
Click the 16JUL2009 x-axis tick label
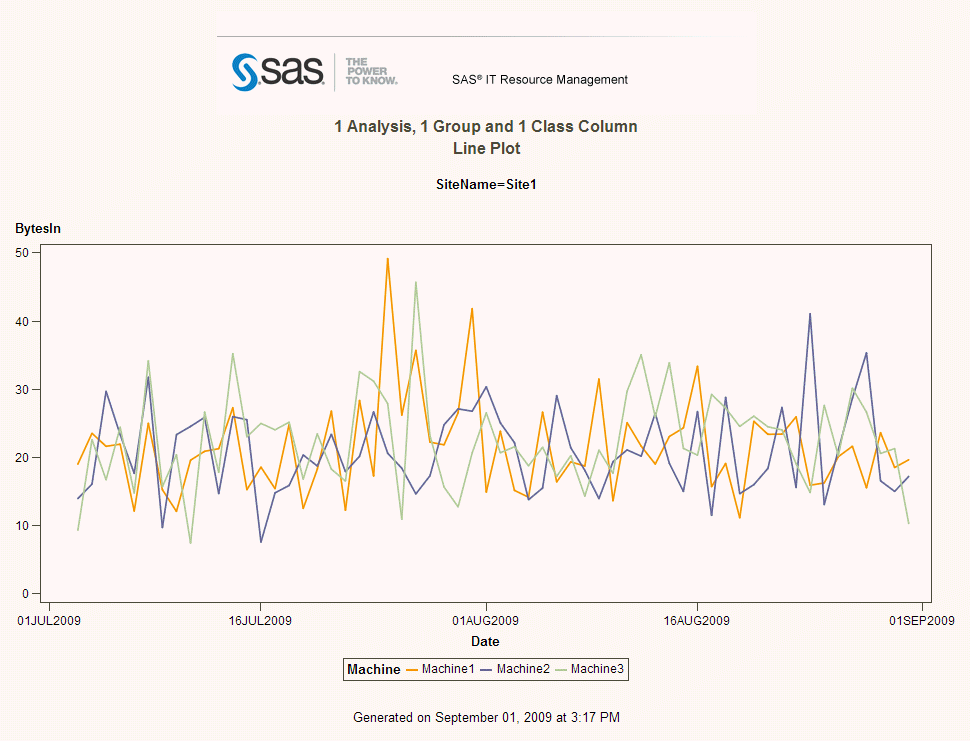tap(260, 621)
